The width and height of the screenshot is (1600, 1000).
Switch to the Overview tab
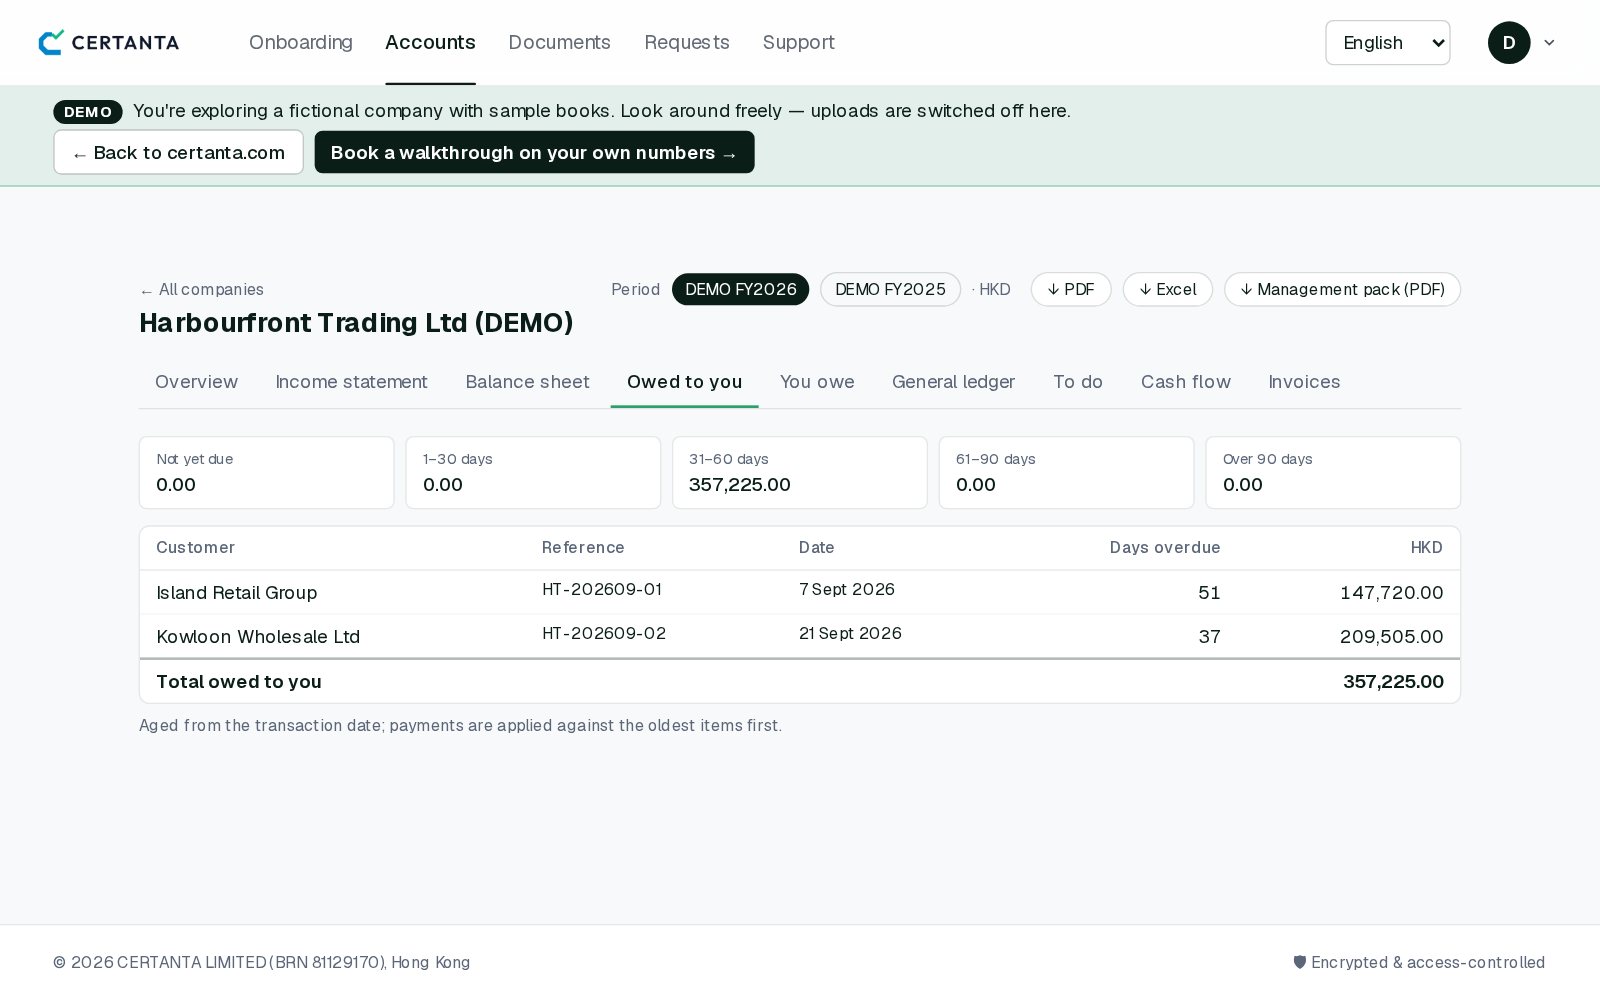197,382
